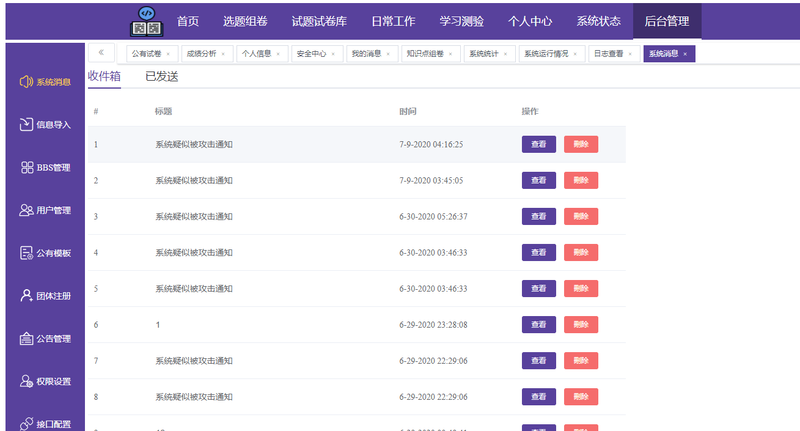Open 学习测验 top menu

(x=462, y=21)
